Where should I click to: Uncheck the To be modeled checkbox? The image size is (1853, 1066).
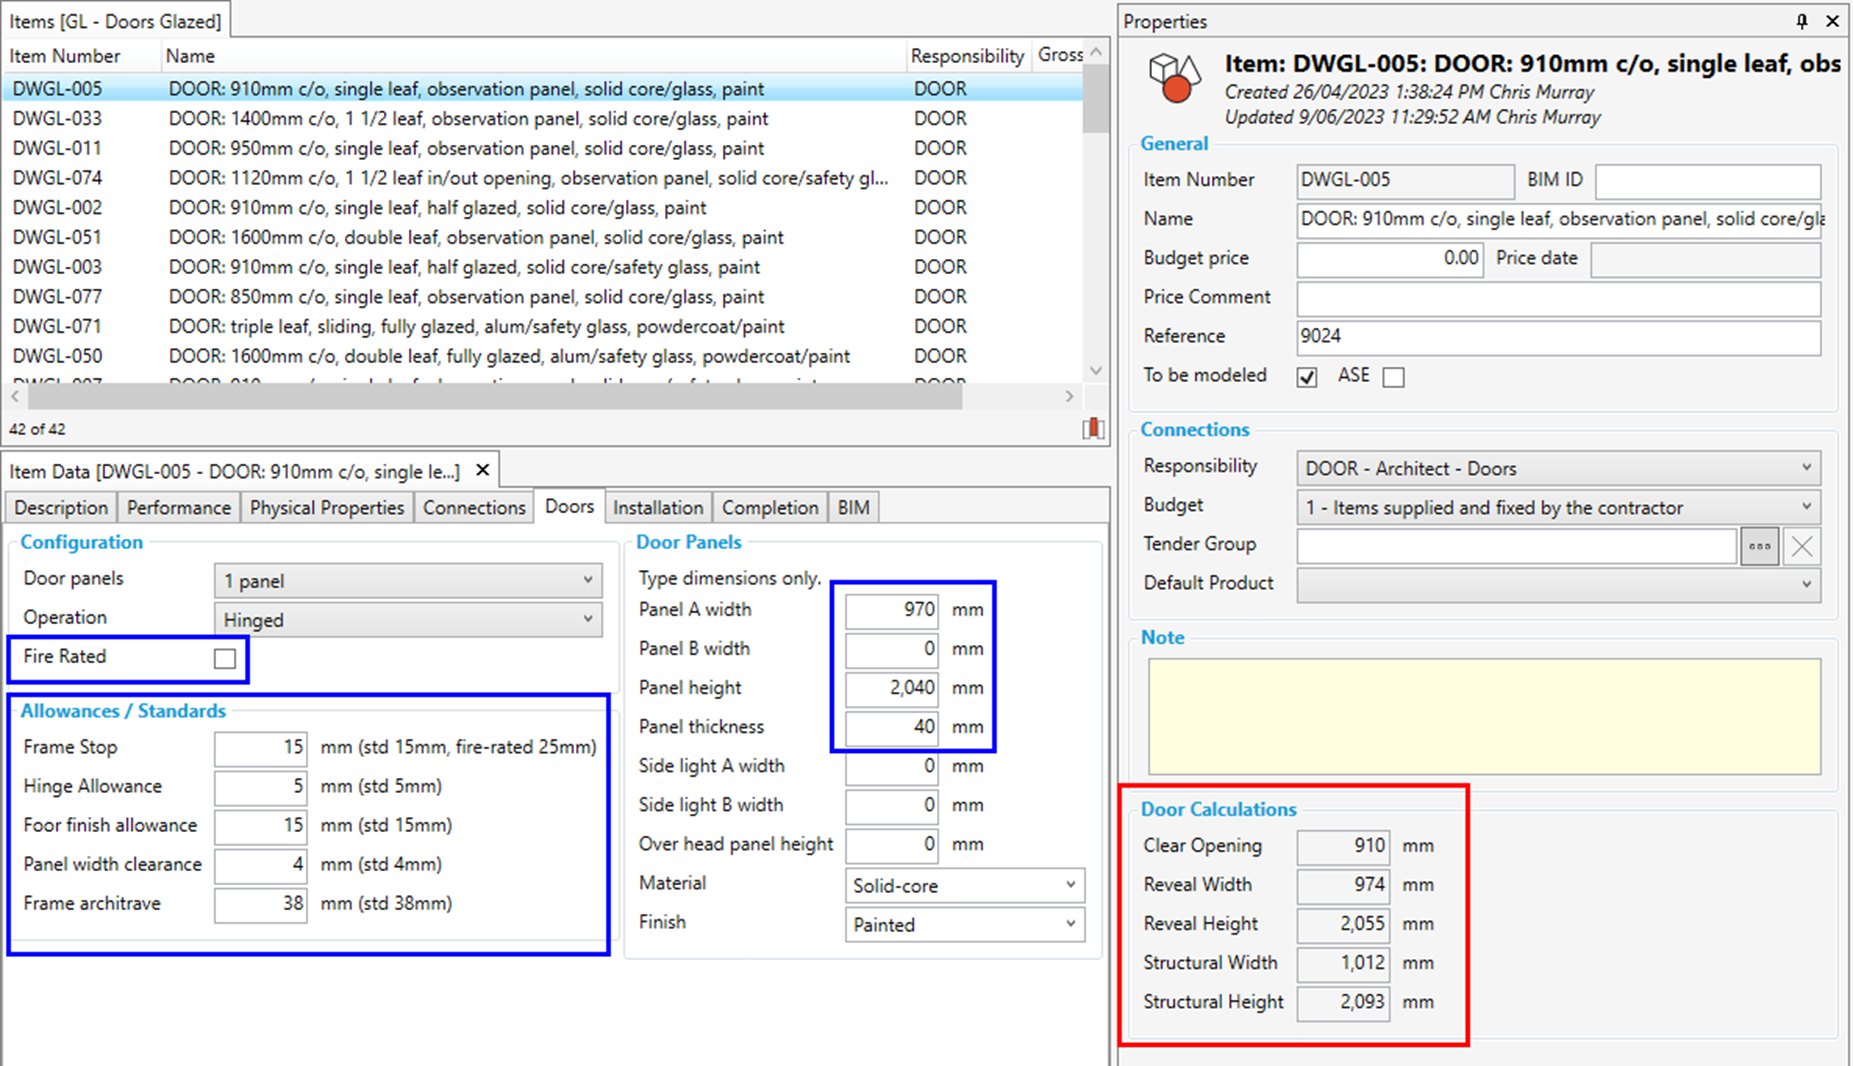(1306, 377)
